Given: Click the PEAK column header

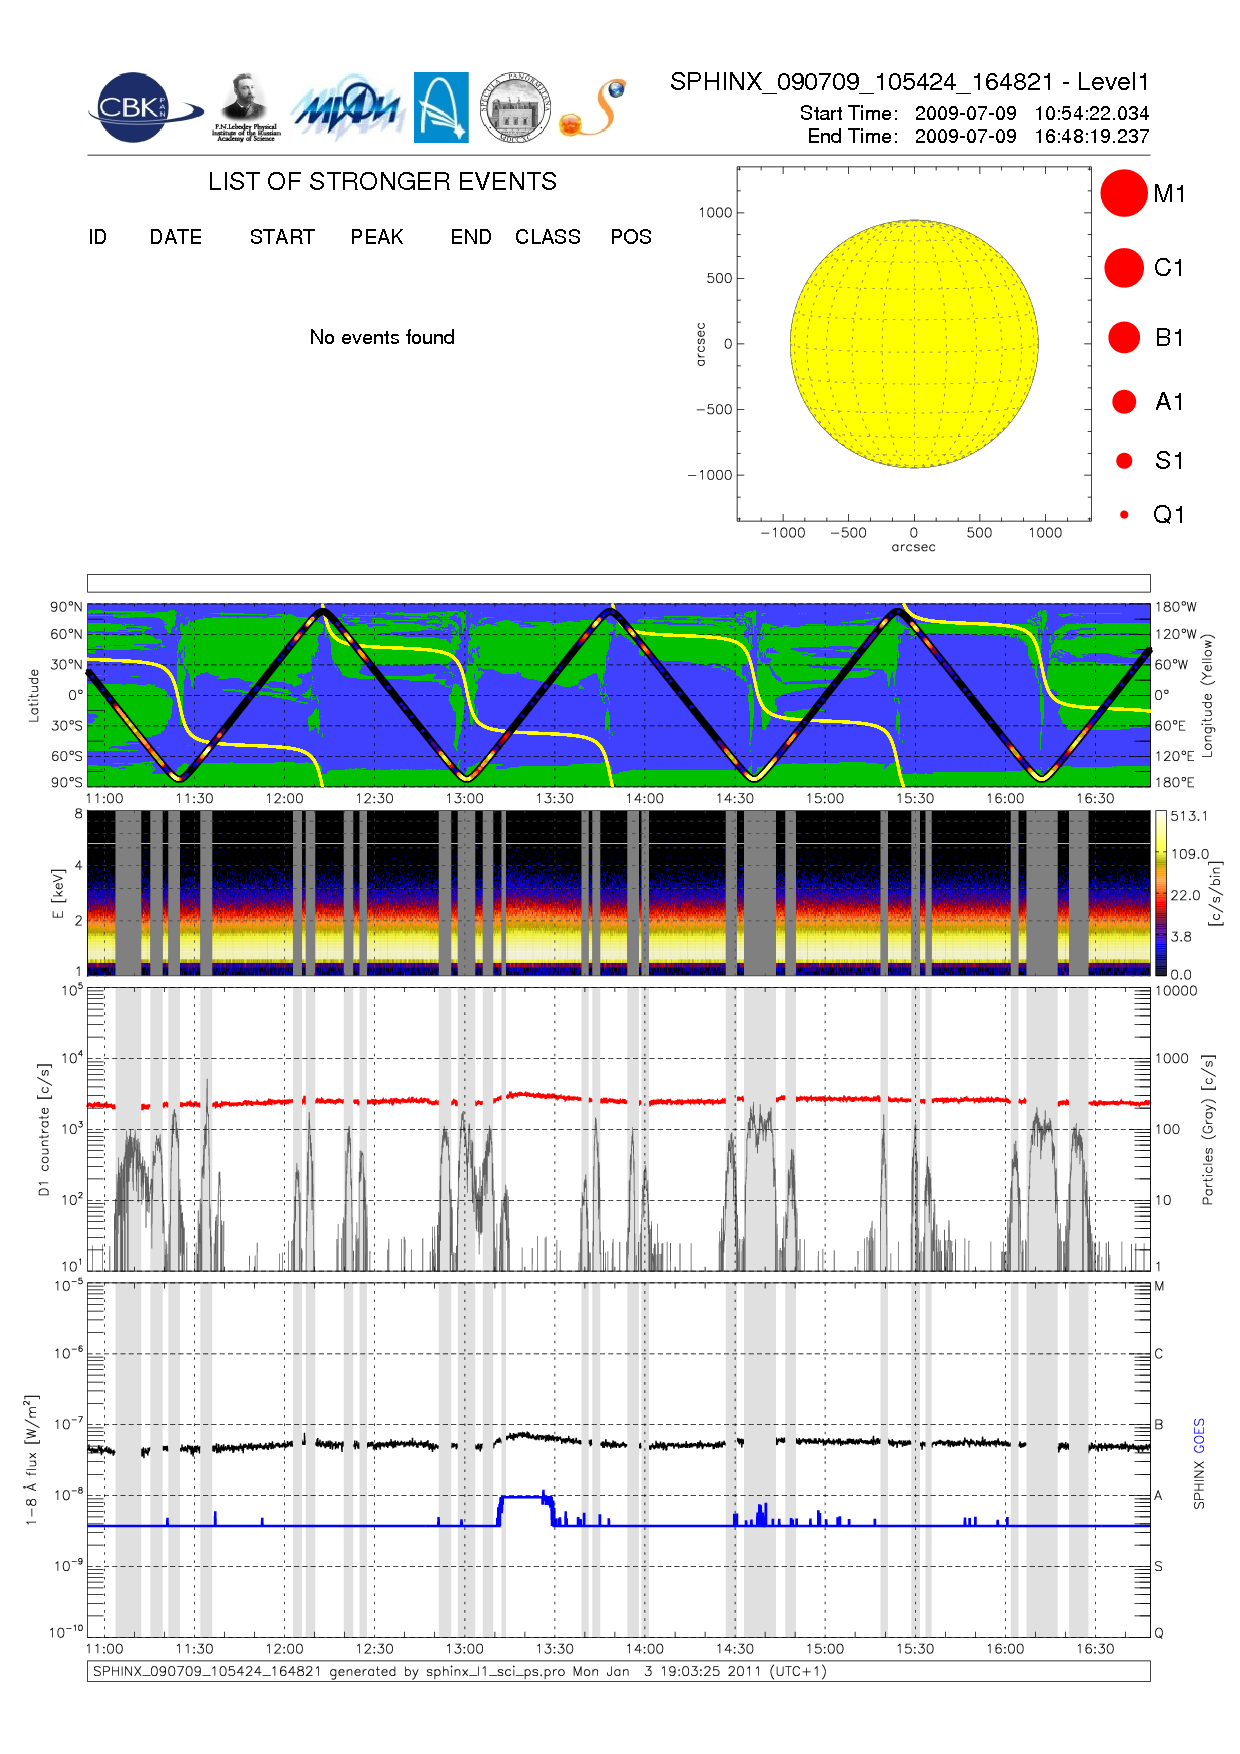Looking at the screenshot, I should point(377,237).
